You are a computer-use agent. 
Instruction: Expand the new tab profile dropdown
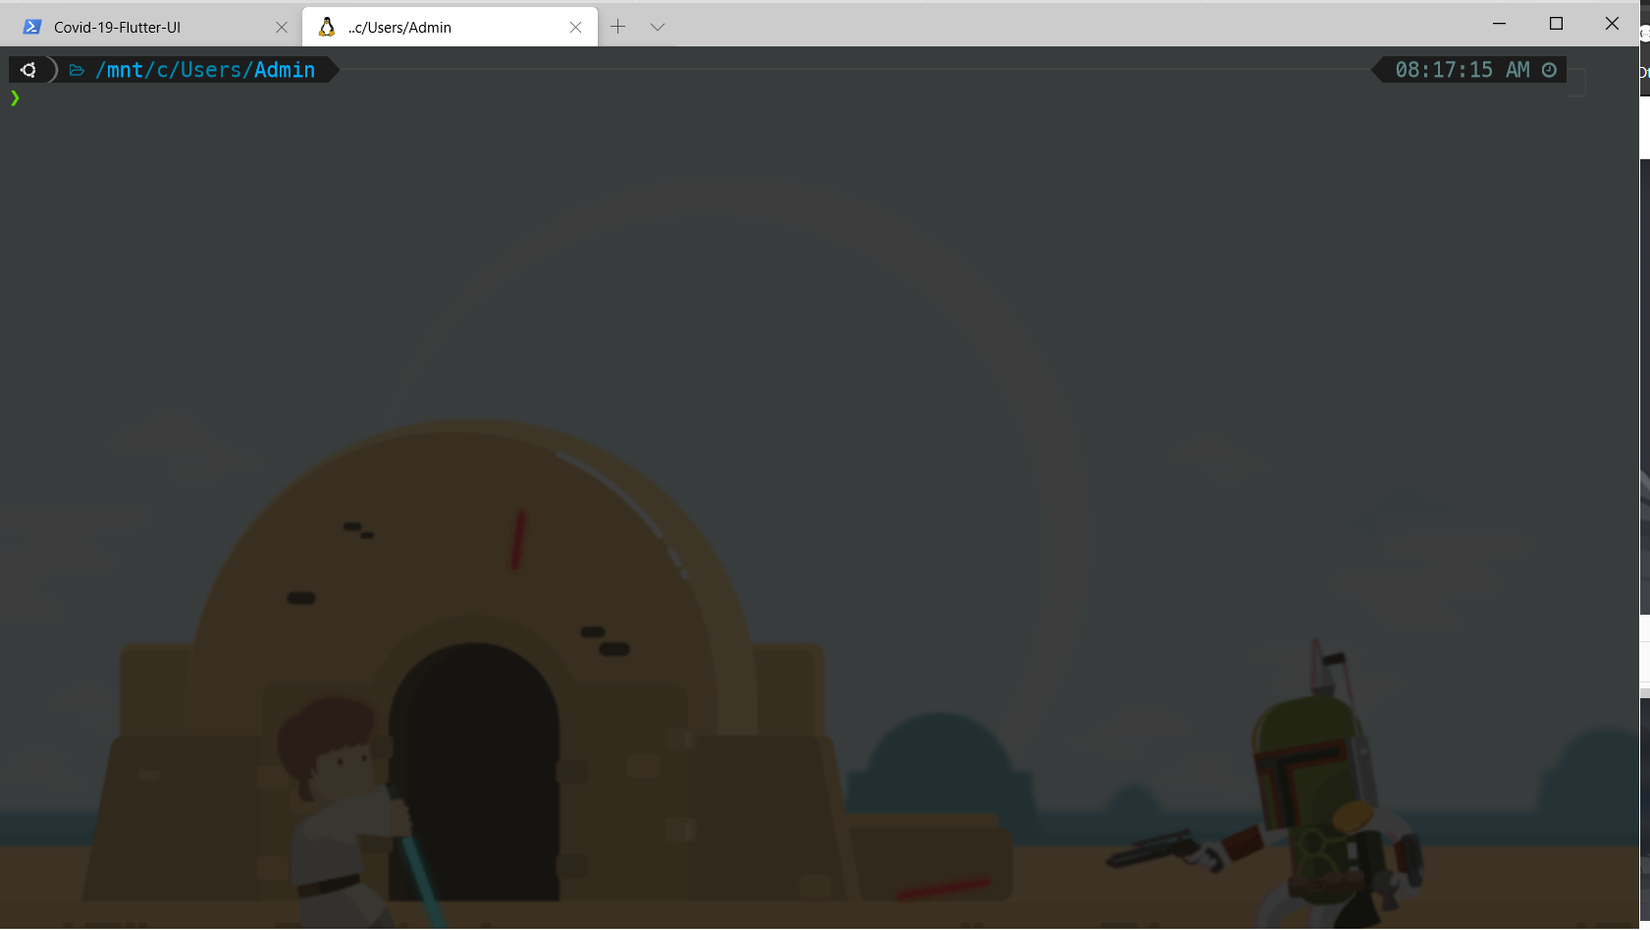(657, 27)
